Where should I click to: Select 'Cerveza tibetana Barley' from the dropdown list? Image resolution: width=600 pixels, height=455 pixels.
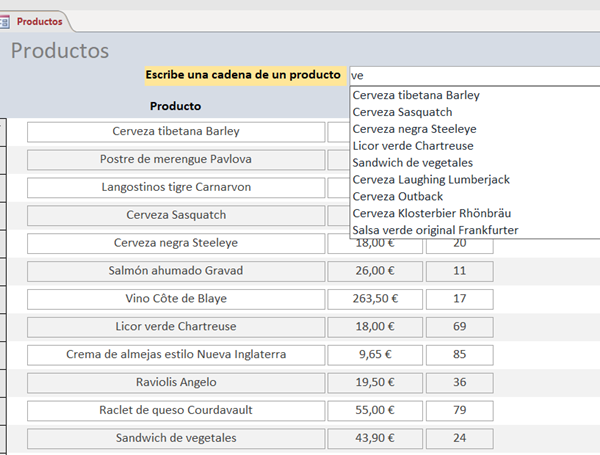tap(416, 95)
